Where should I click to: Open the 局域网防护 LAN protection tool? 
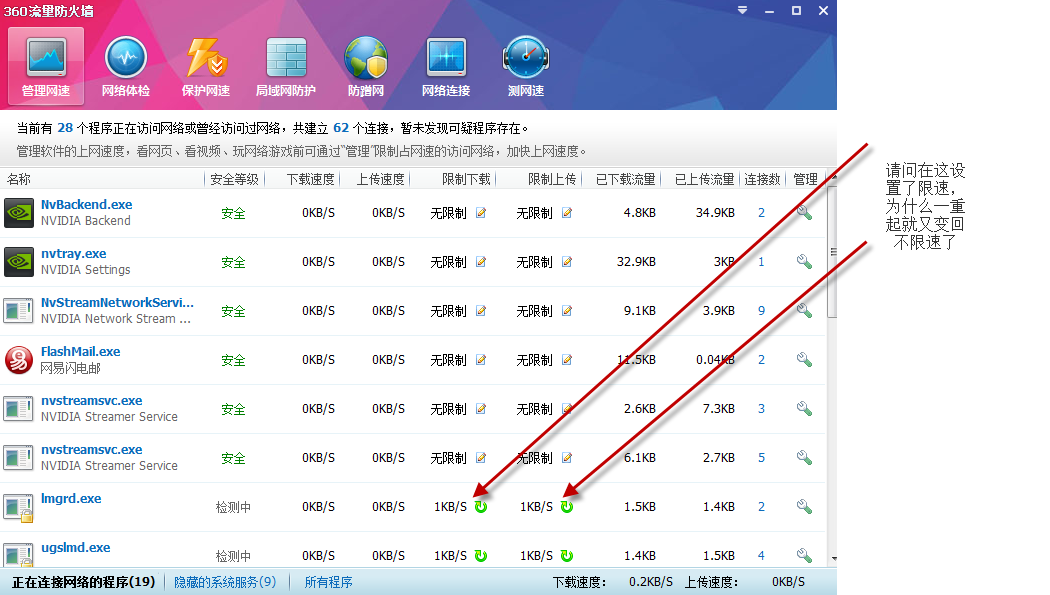(x=286, y=66)
